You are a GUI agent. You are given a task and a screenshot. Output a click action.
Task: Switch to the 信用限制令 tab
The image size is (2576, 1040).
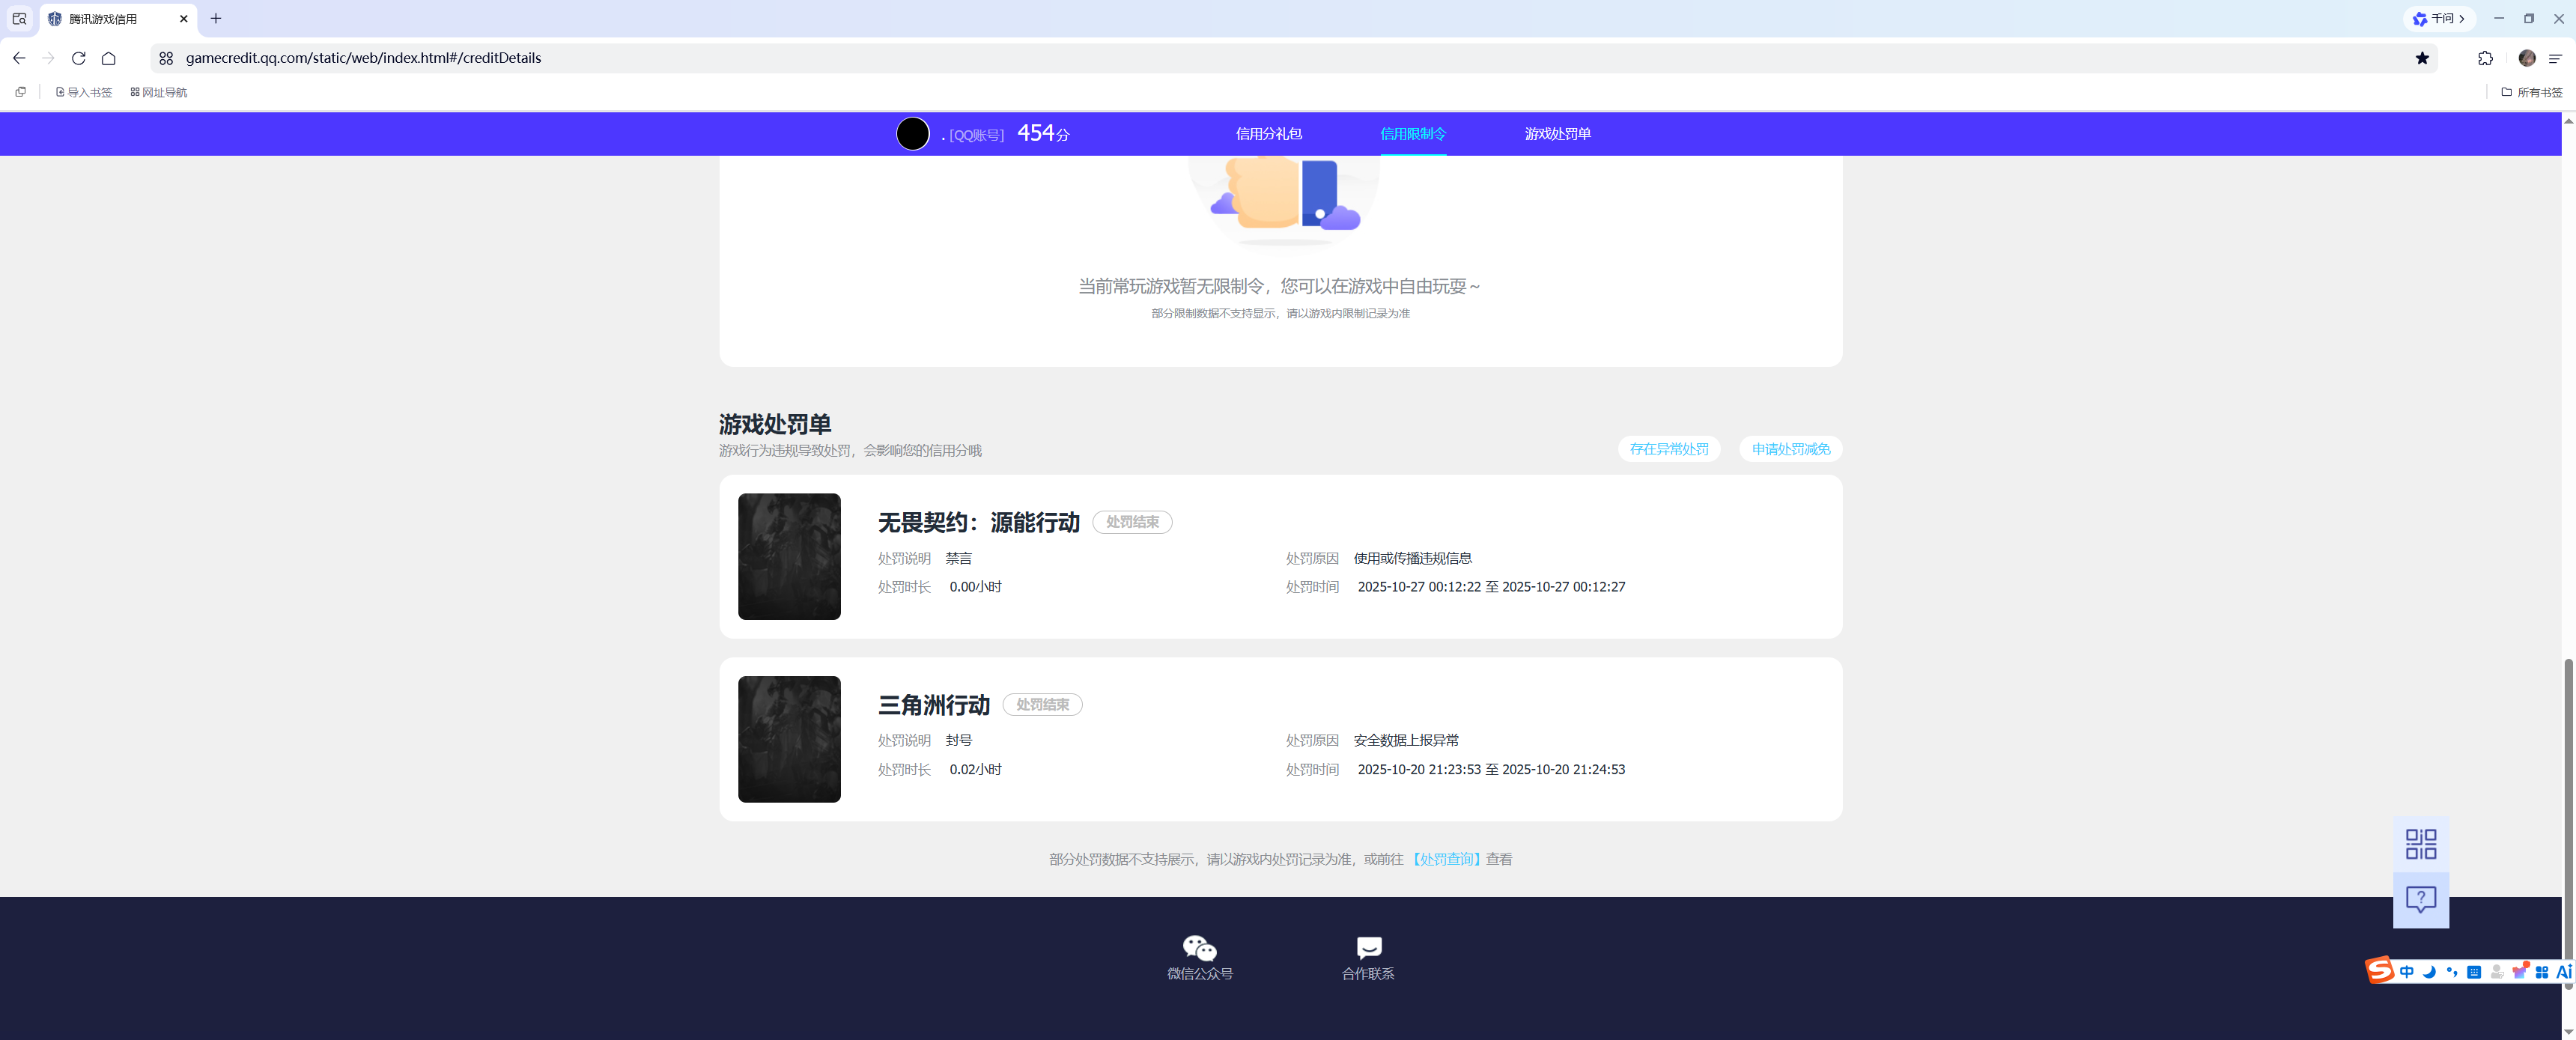(x=1413, y=134)
